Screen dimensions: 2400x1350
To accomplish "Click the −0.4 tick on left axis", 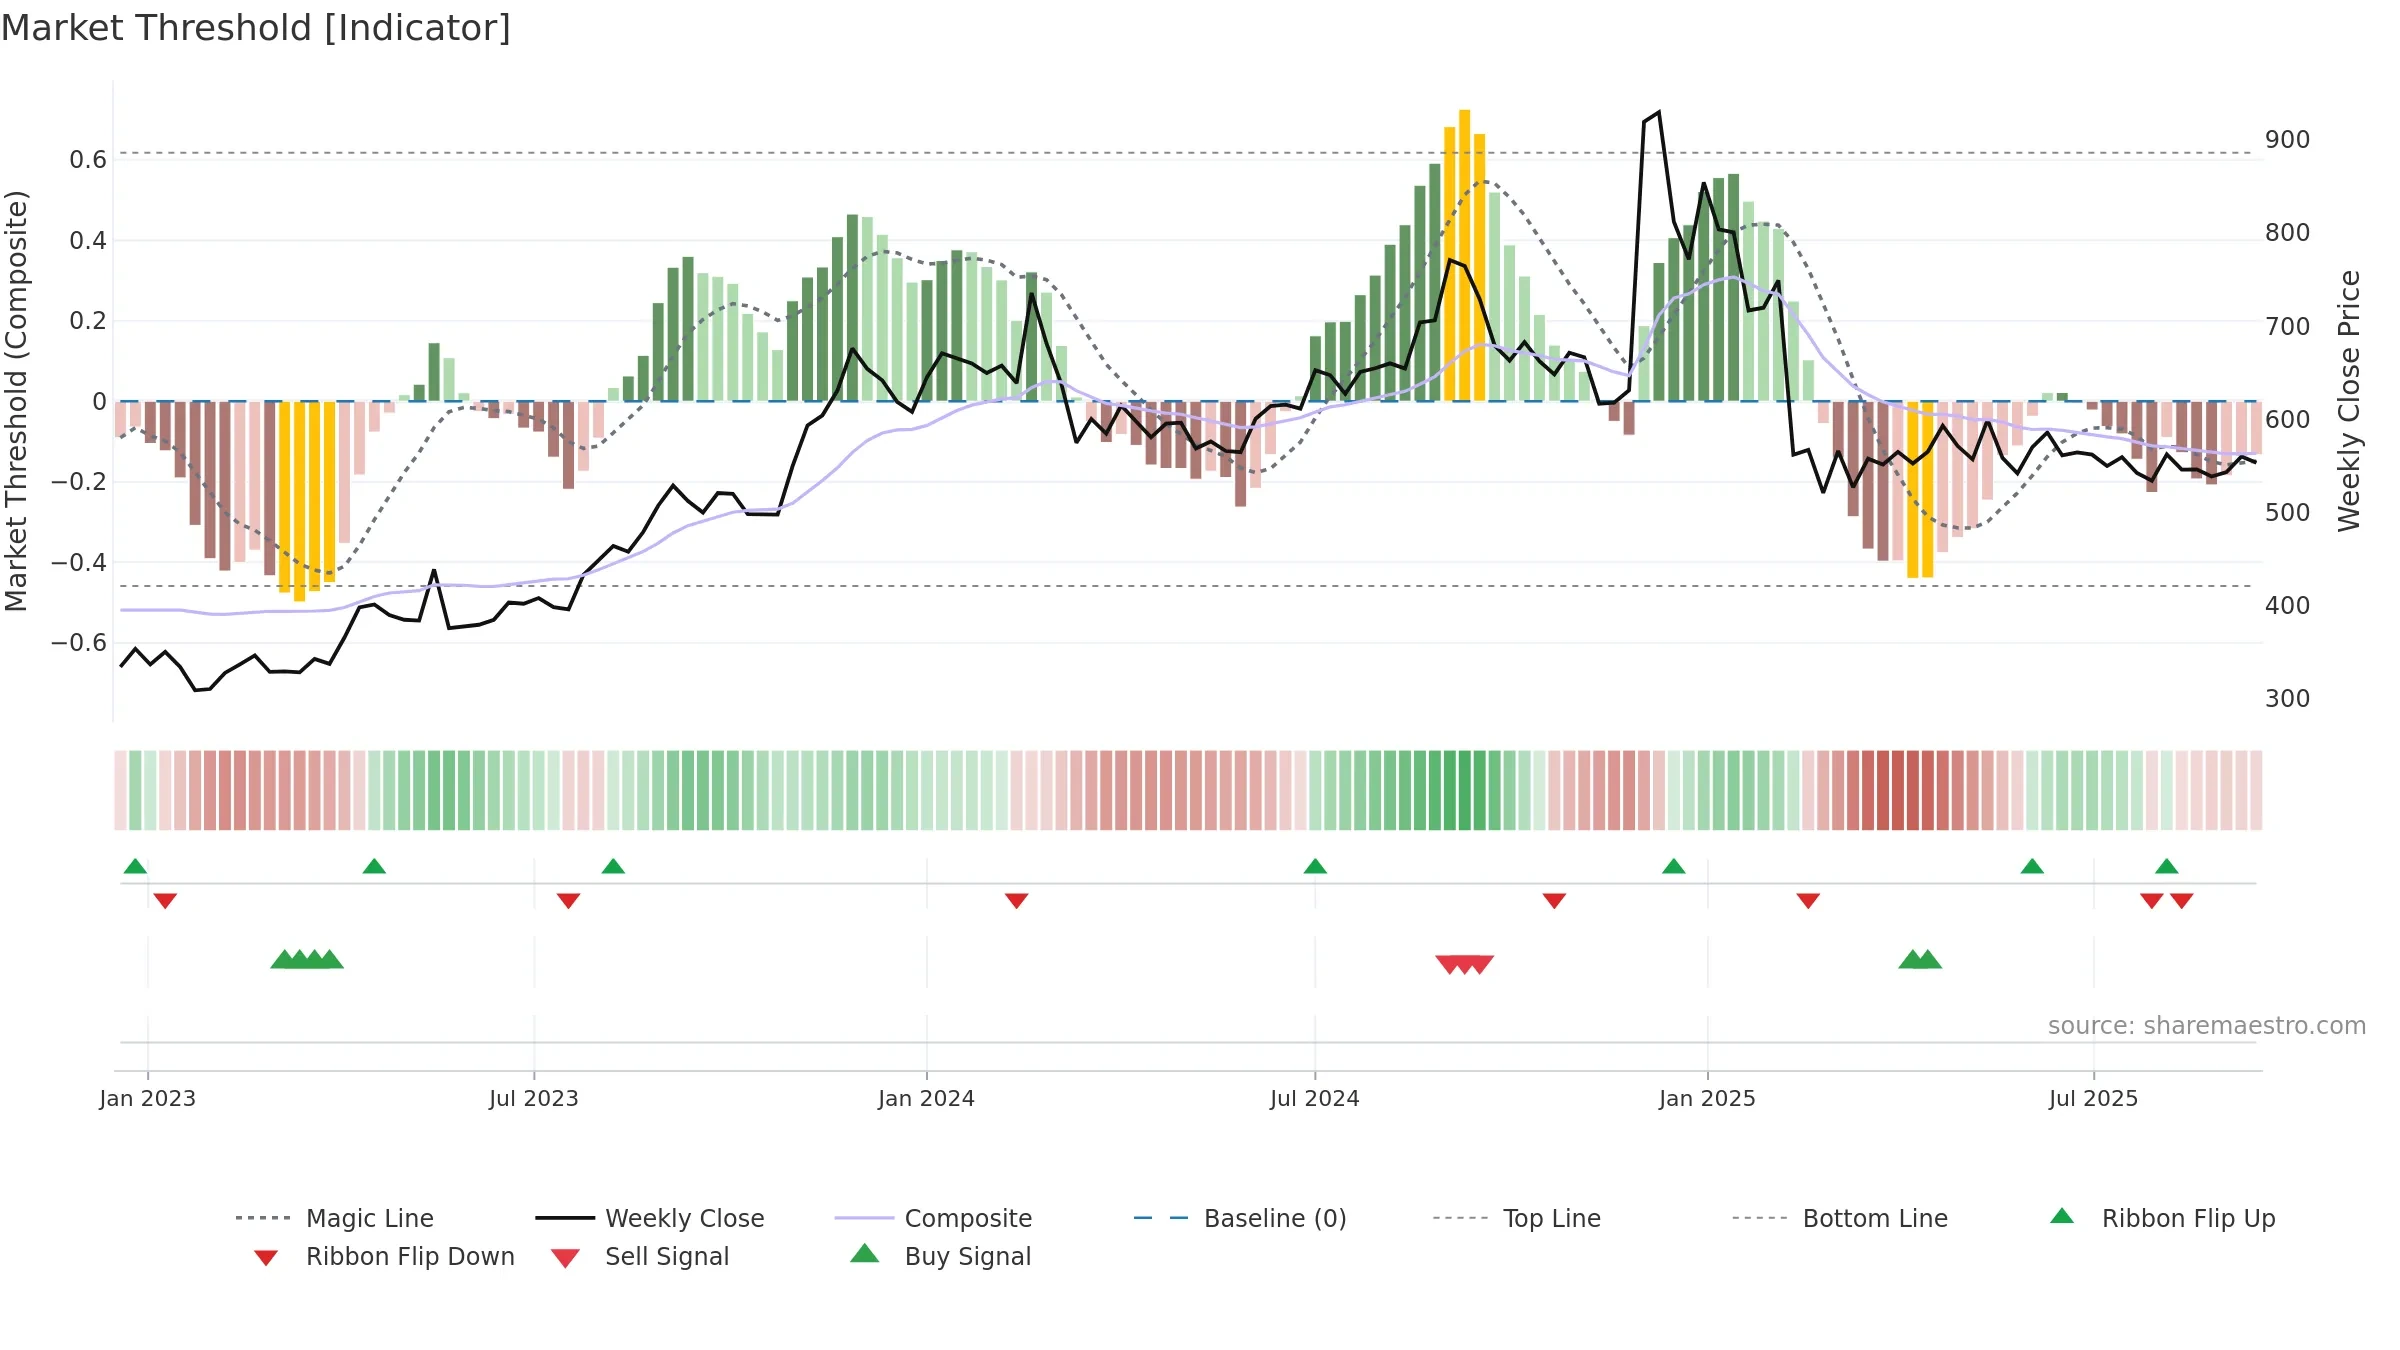I will tap(79, 562).
